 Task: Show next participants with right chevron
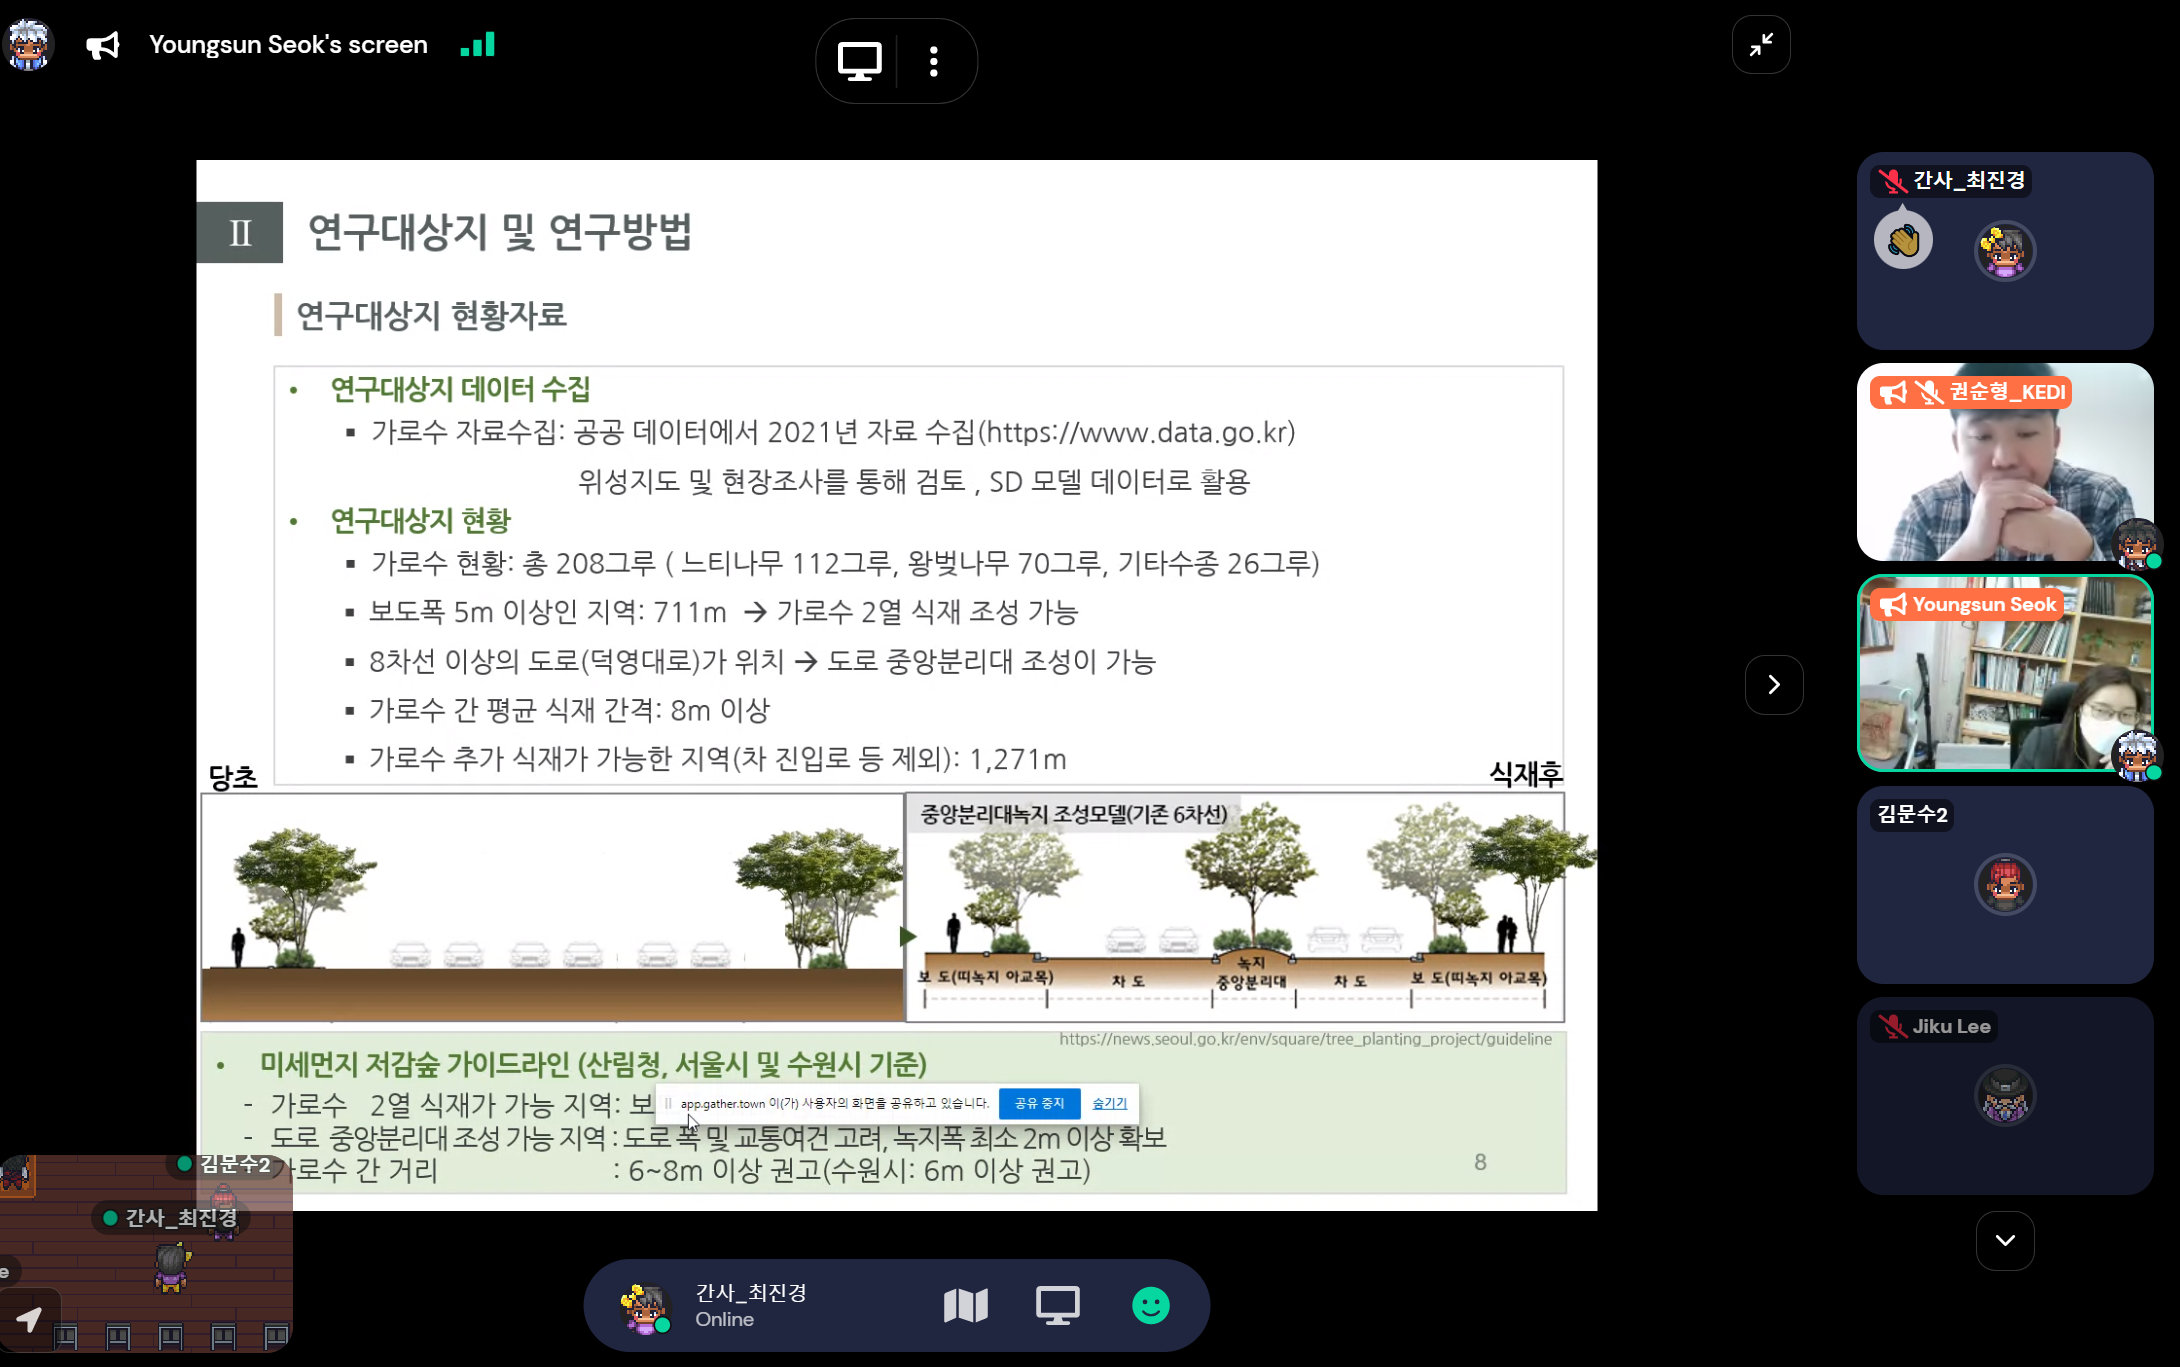point(1774,685)
